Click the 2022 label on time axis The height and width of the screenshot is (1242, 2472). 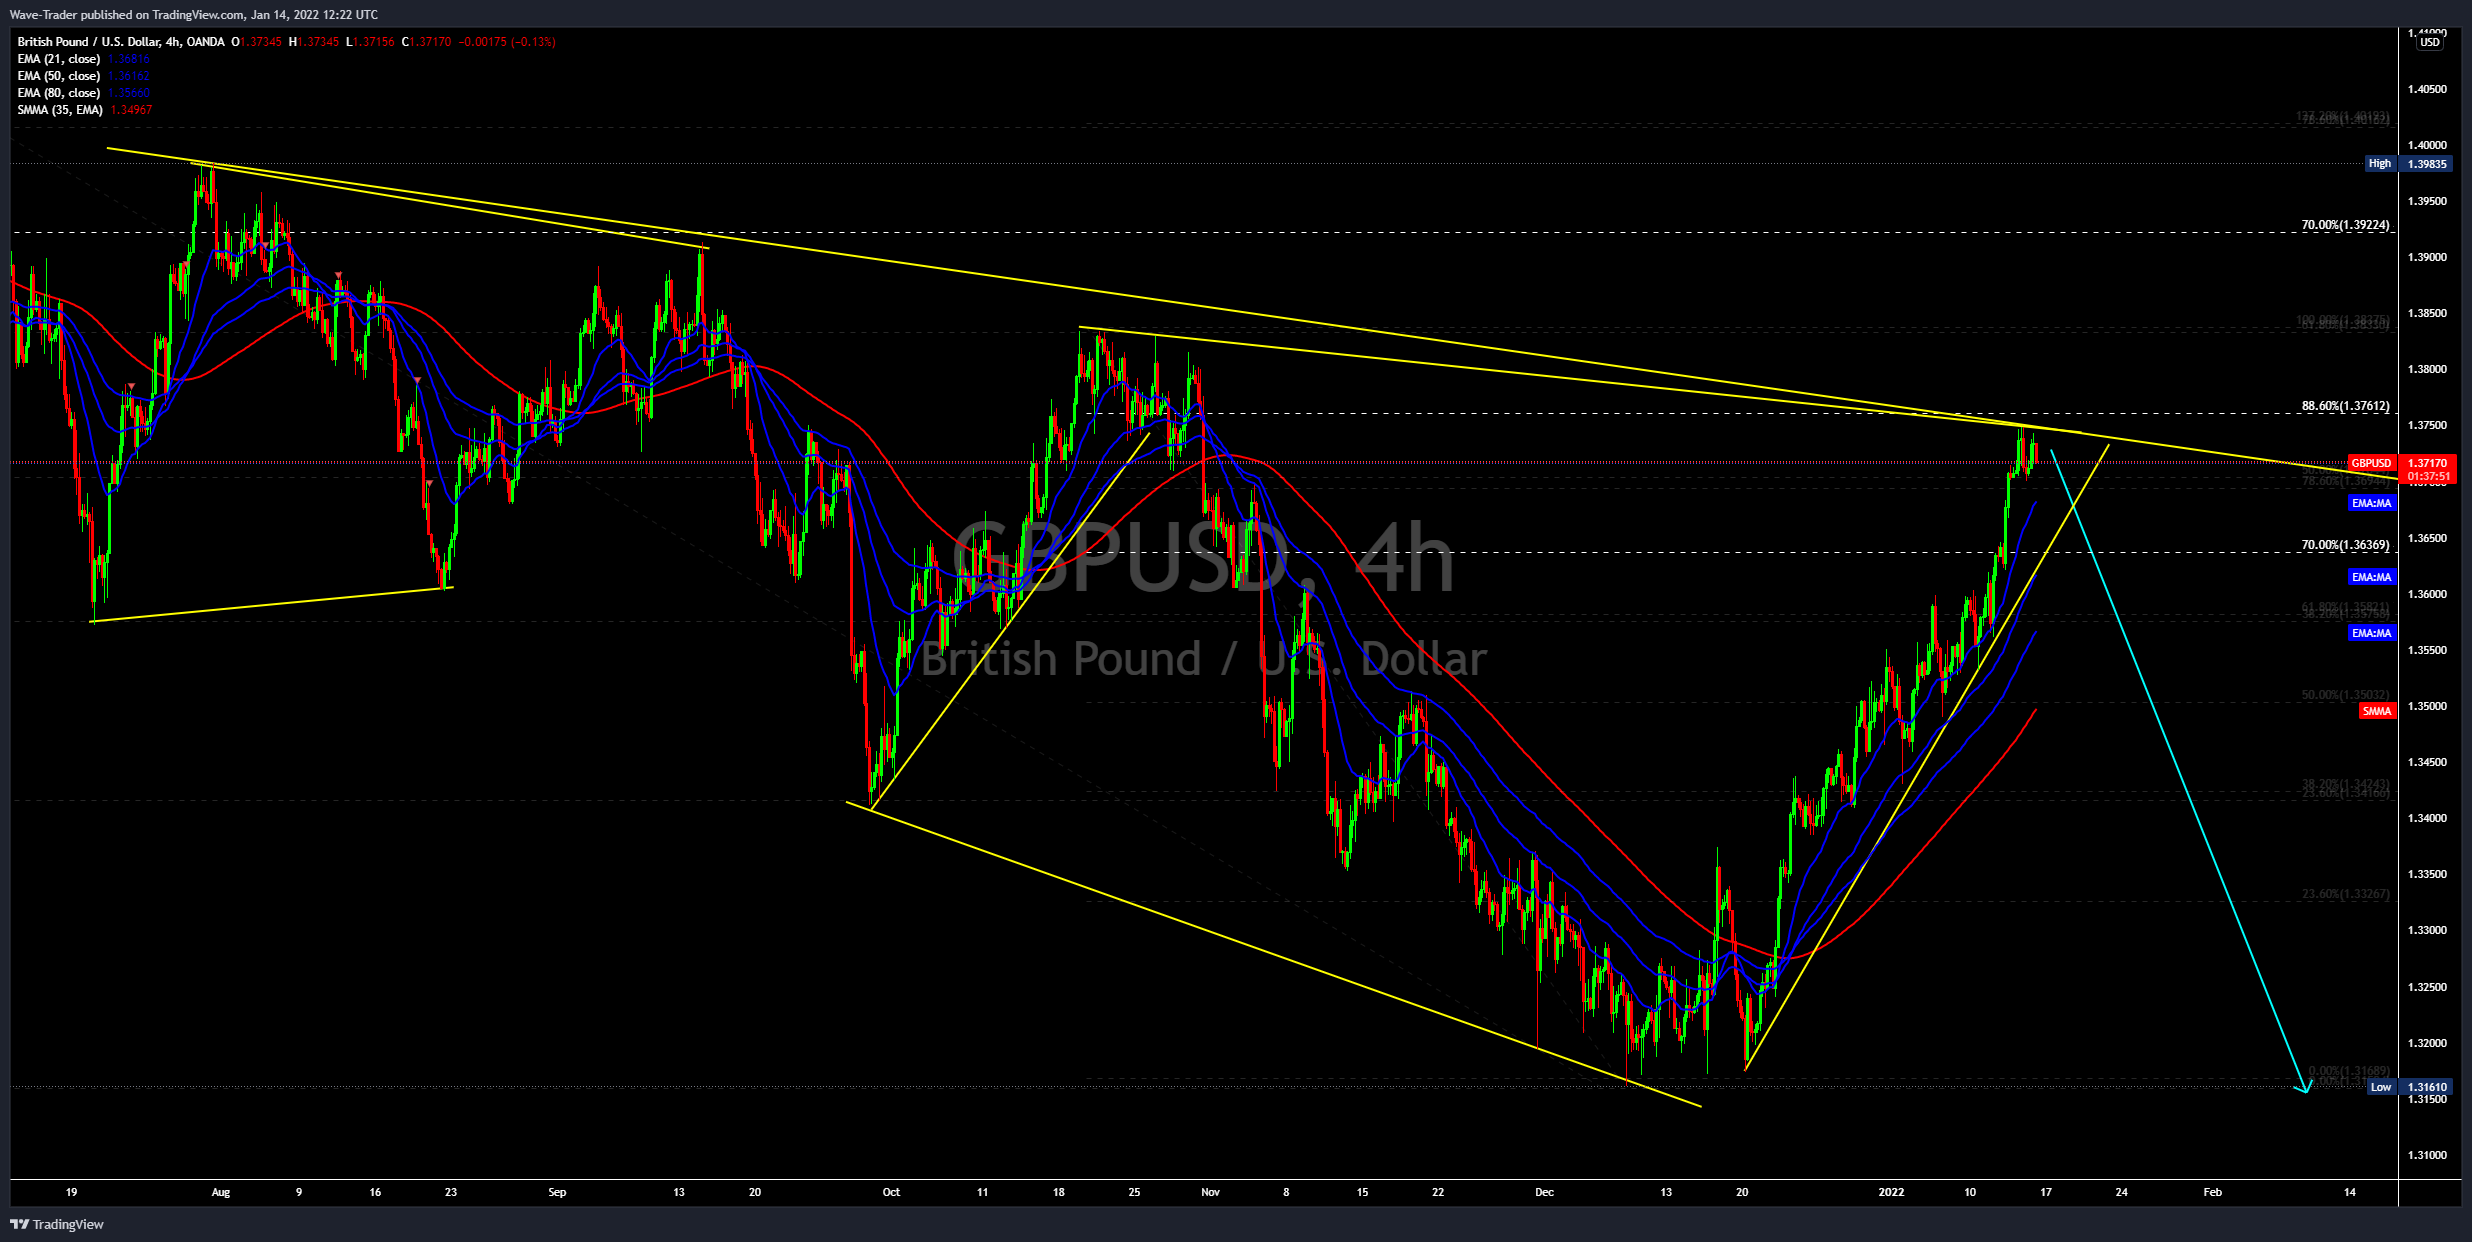point(1891,1192)
